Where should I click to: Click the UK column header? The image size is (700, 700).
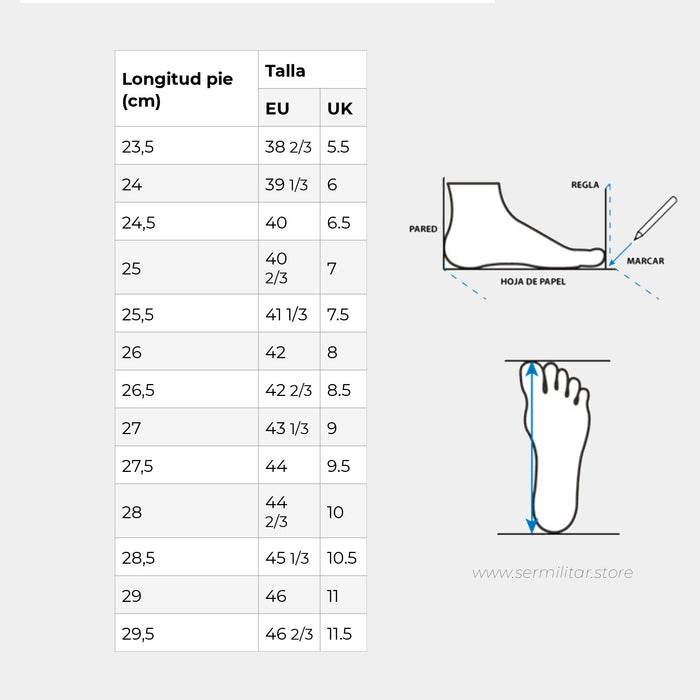click(x=340, y=108)
